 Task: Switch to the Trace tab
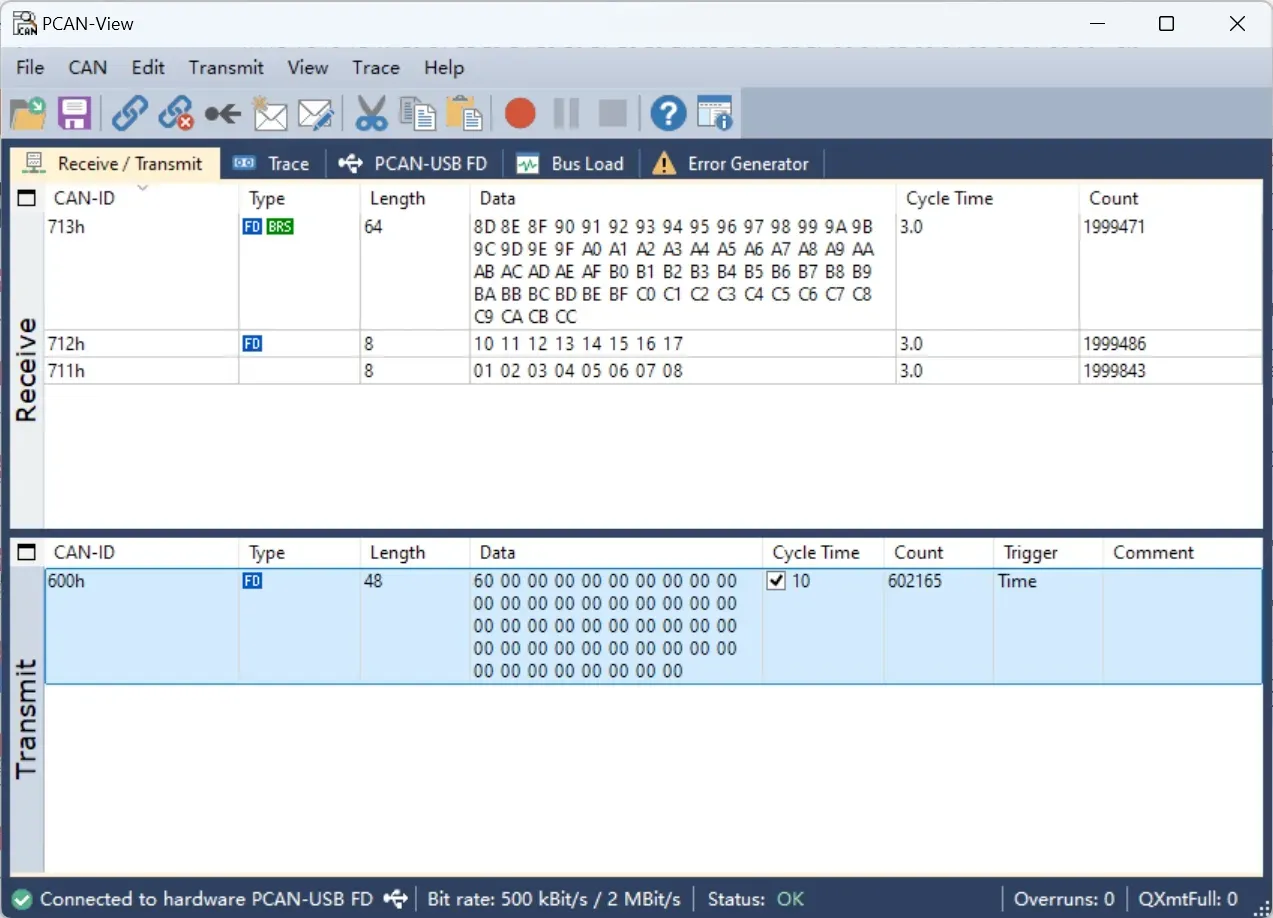coord(271,164)
